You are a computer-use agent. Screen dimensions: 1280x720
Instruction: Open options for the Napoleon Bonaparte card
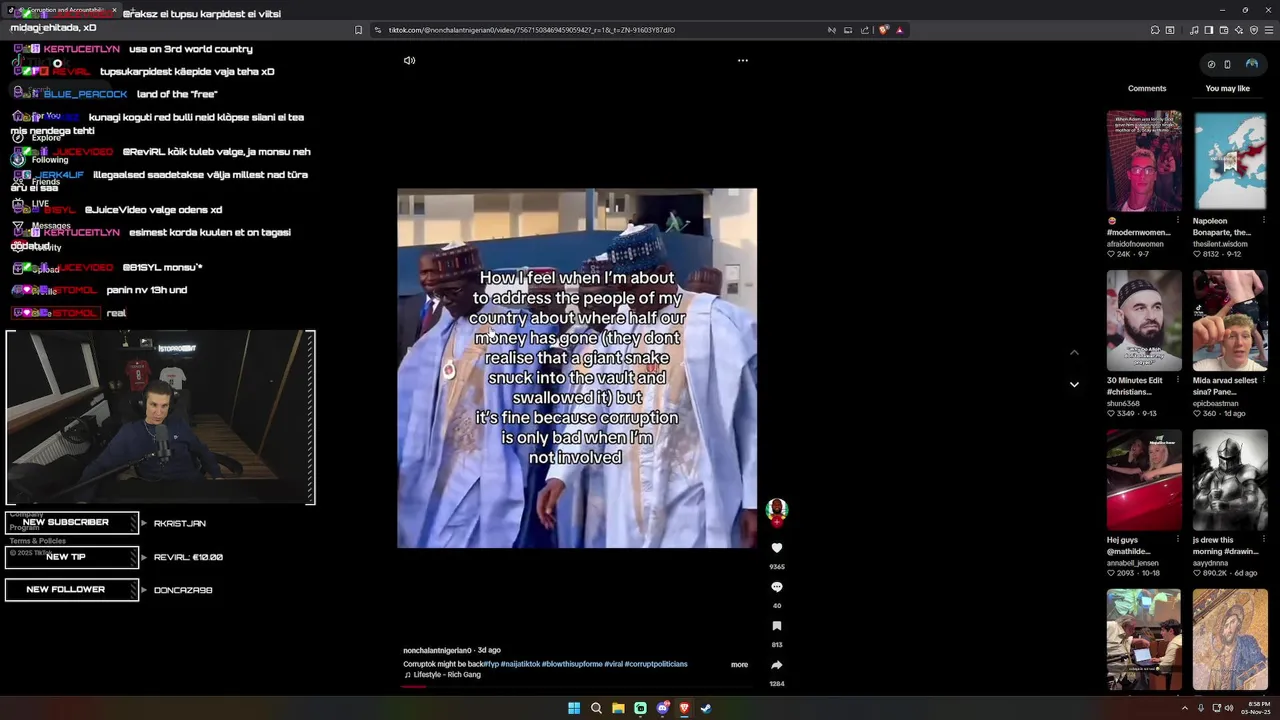point(1263,221)
